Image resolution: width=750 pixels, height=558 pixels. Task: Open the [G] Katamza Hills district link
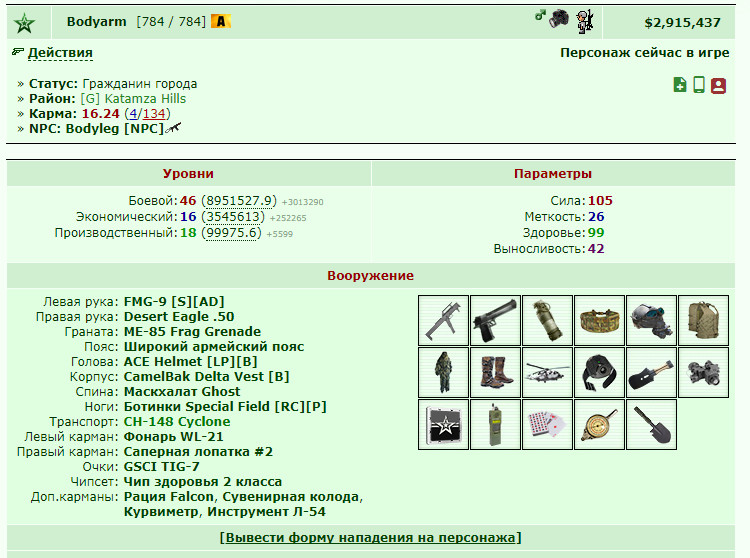[133, 98]
